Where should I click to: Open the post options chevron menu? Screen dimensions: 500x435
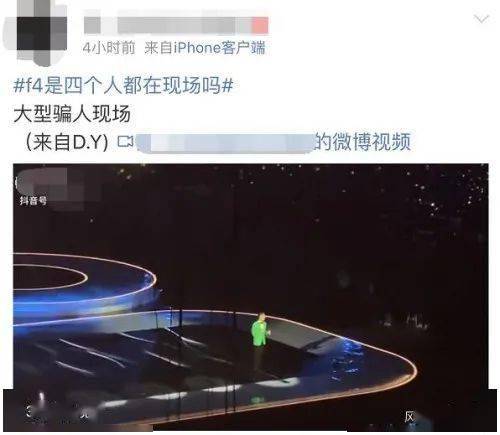pos(481,19)
